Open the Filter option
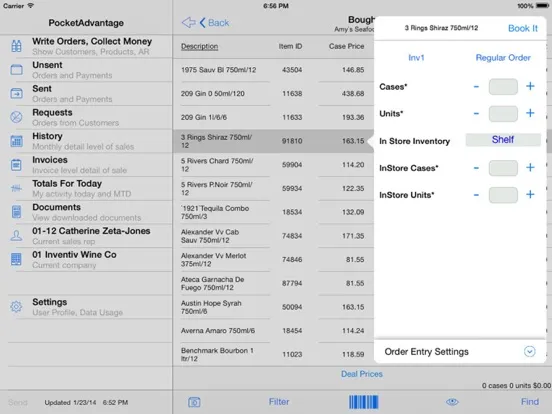The width and height of the screenshot is (552, 414). (279, 402)
